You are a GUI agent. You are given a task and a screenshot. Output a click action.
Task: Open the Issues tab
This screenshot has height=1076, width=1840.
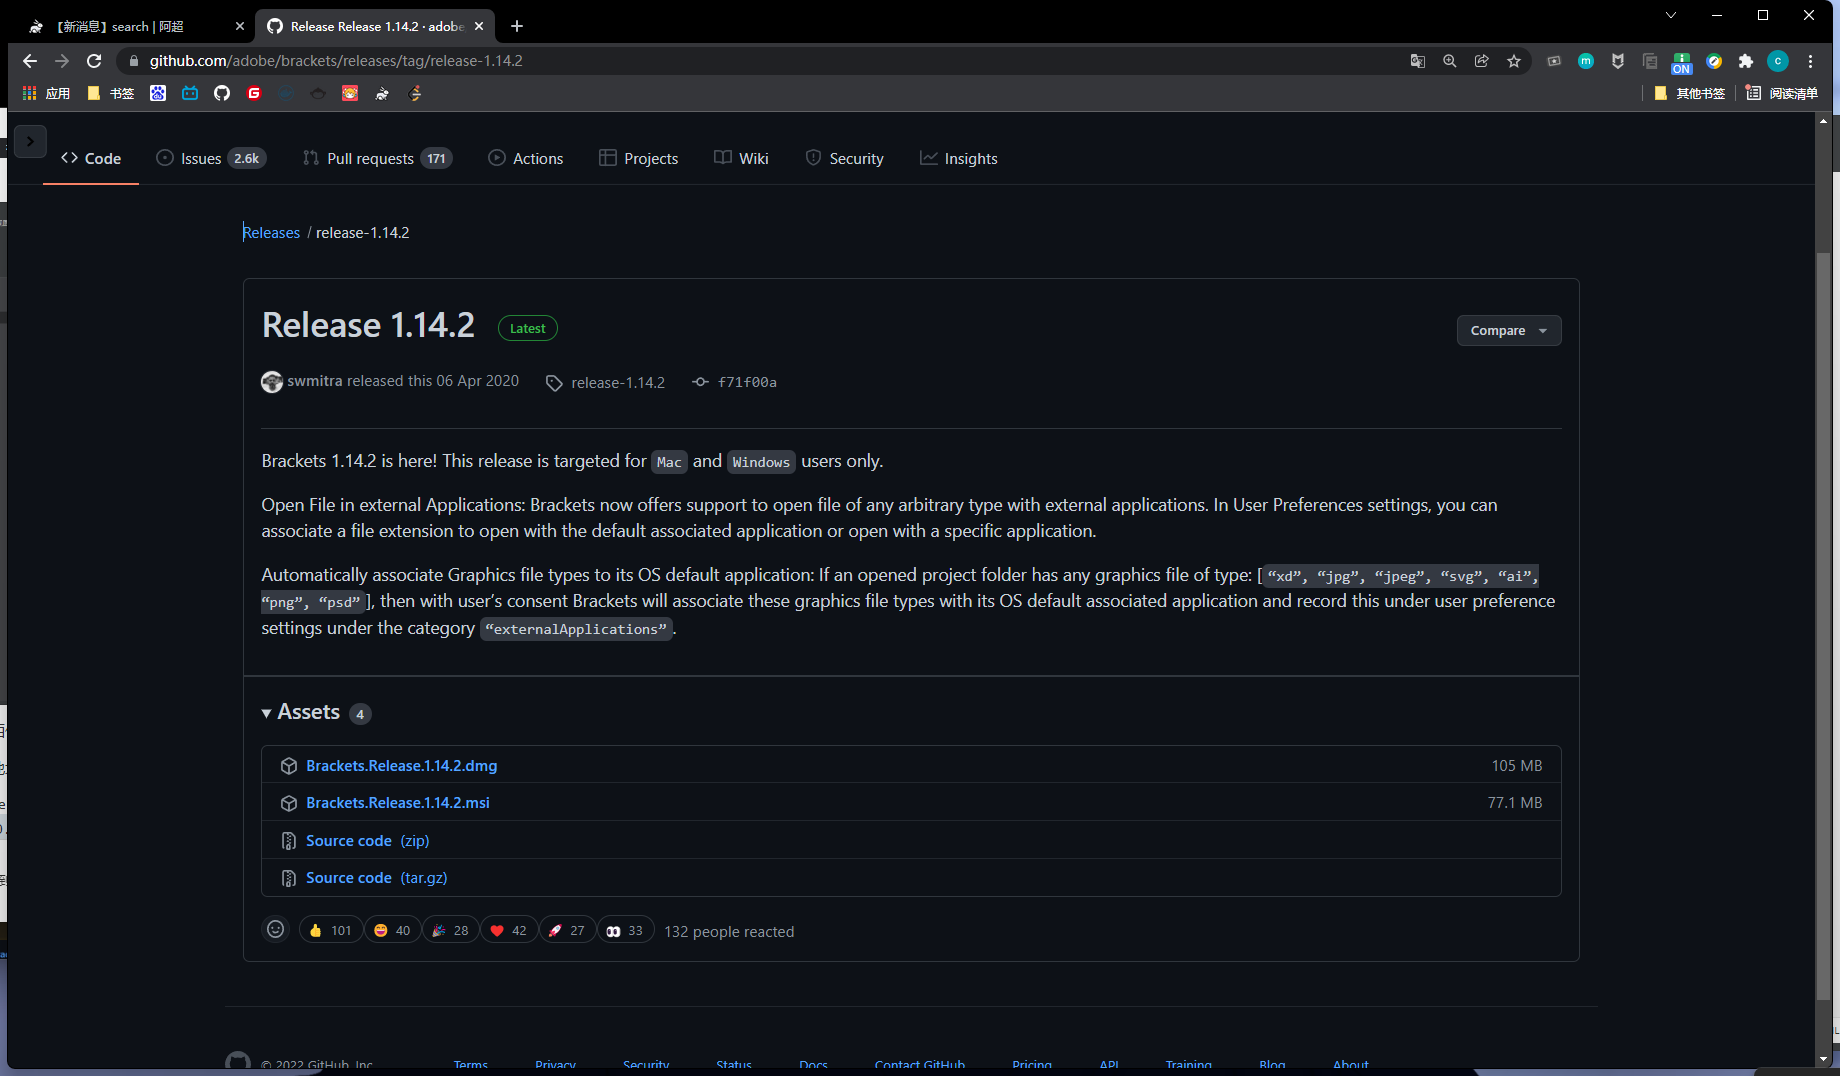pyautogui.click(x=211, y=158)
